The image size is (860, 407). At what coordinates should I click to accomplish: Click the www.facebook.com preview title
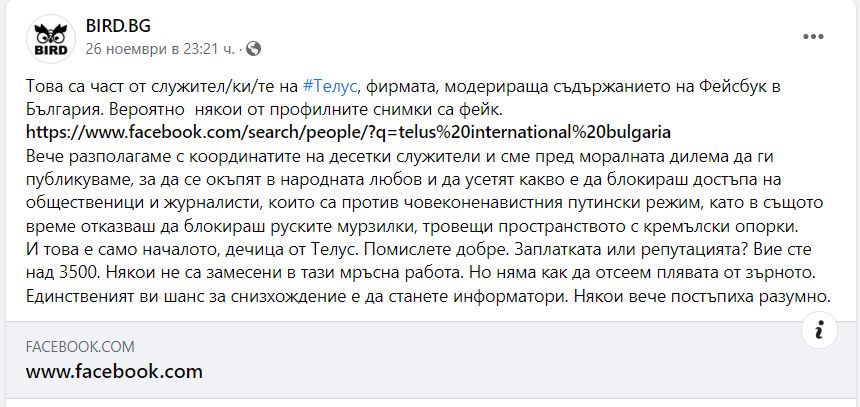tap(114, 371)
